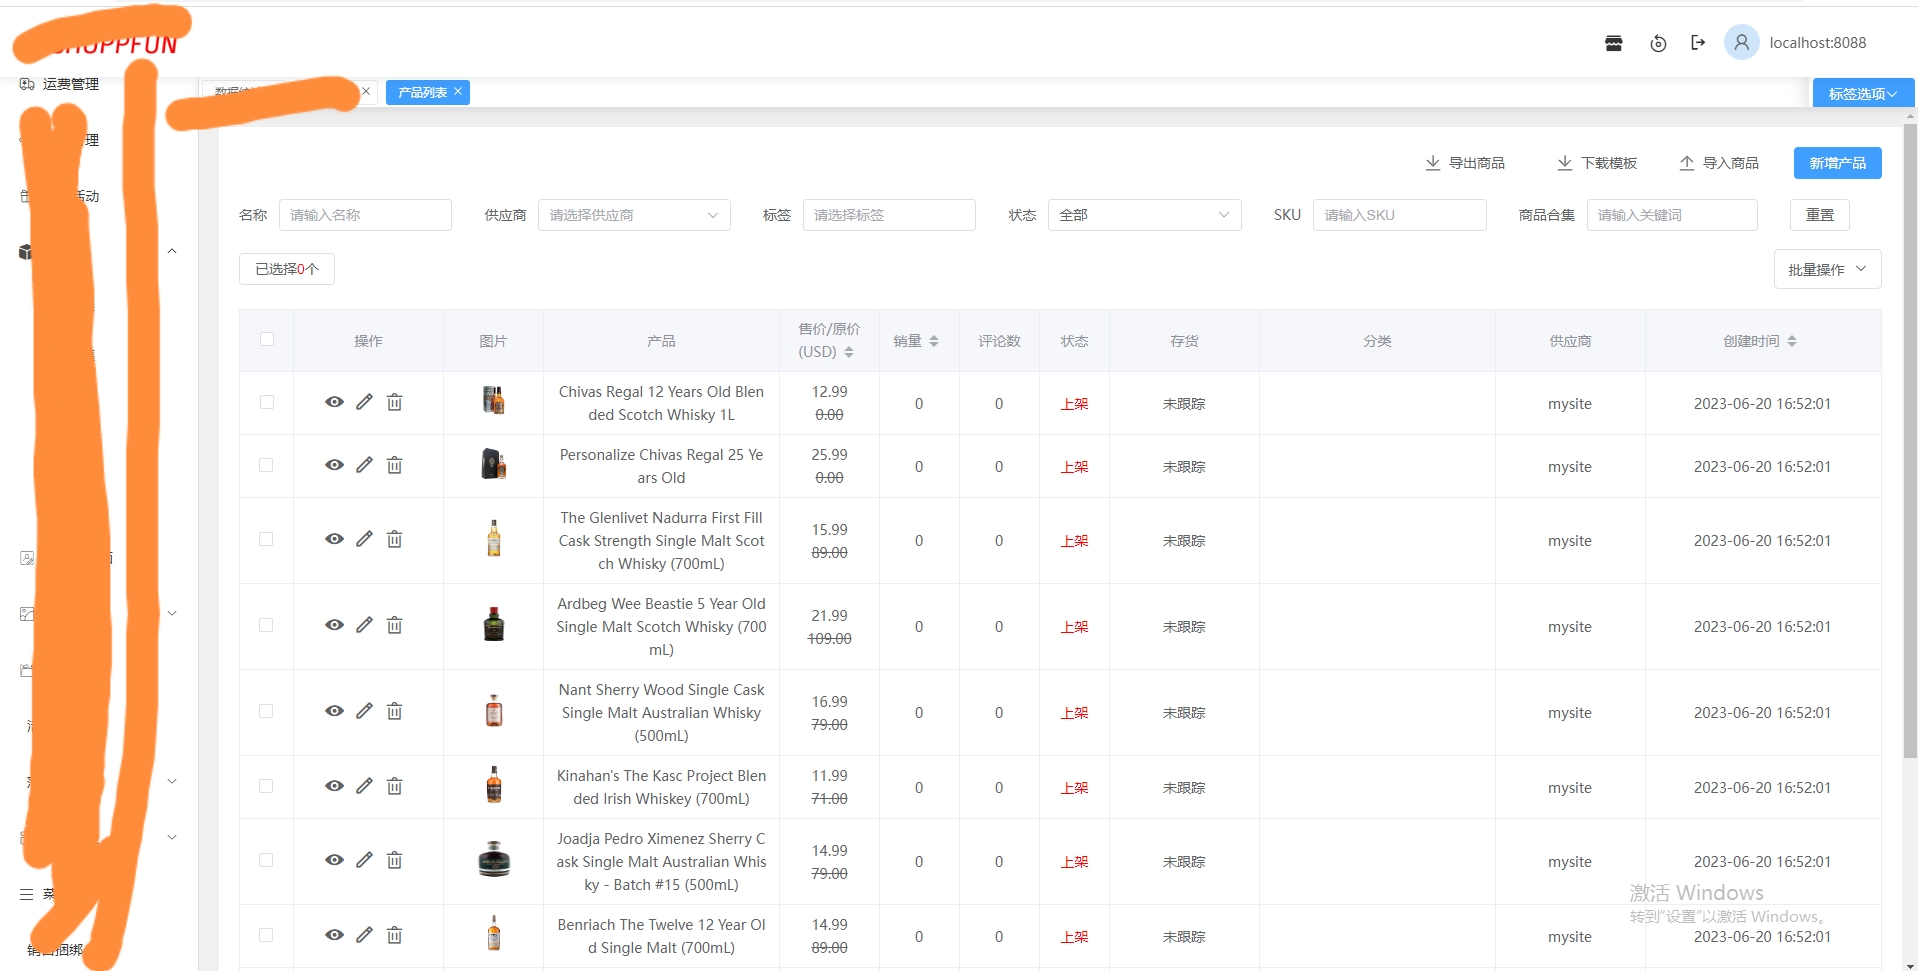Viewport: 1918px width, 971px height.
Task: Delete Ardbeg Wee Beastie product
Action: tap(395, 625)
